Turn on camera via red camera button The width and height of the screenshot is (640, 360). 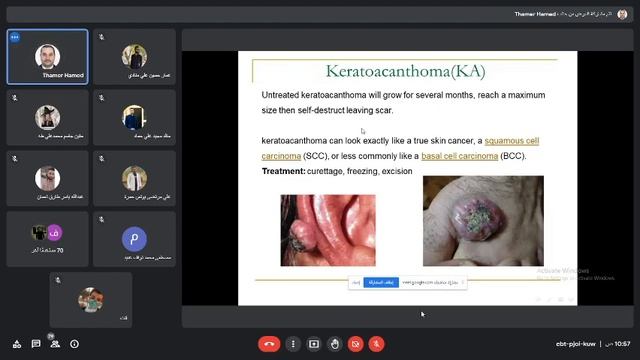point(356,344)
